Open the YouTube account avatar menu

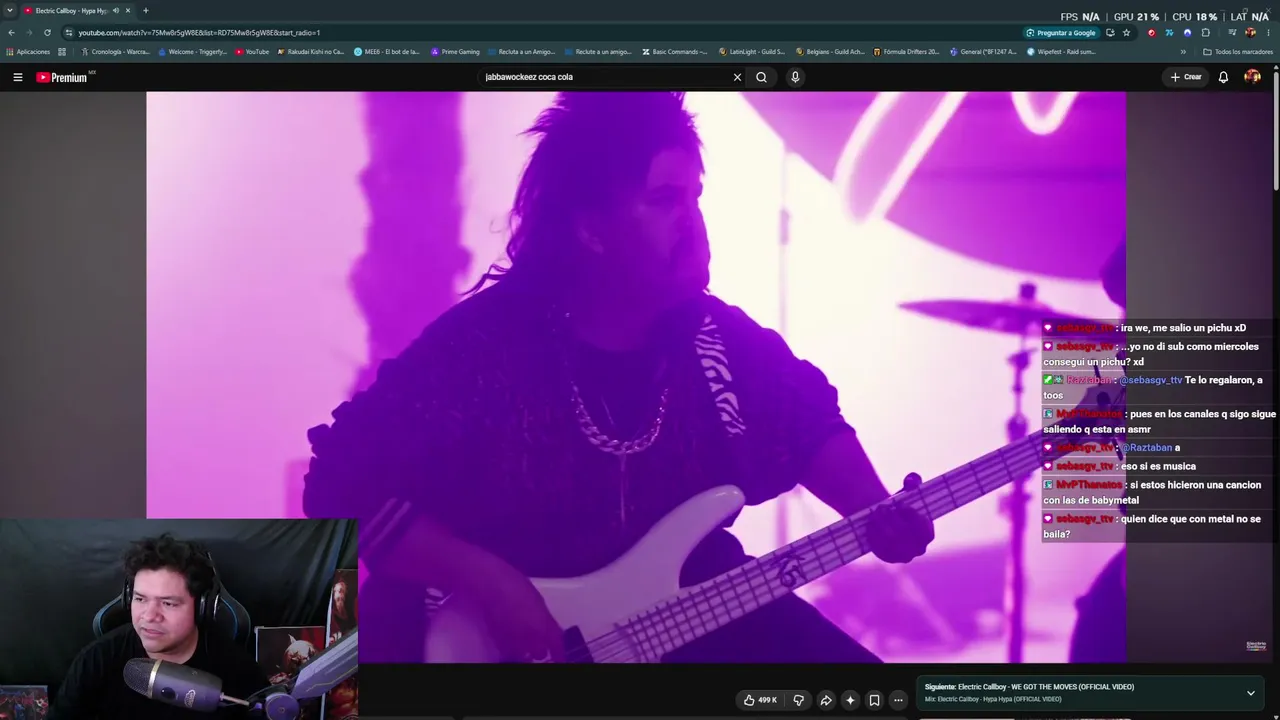[1252, 77]
